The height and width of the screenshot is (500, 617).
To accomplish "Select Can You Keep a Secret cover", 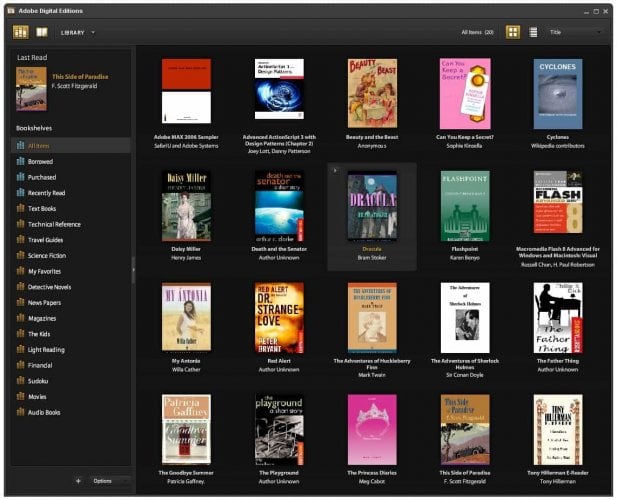I will (x=465, y=94).
